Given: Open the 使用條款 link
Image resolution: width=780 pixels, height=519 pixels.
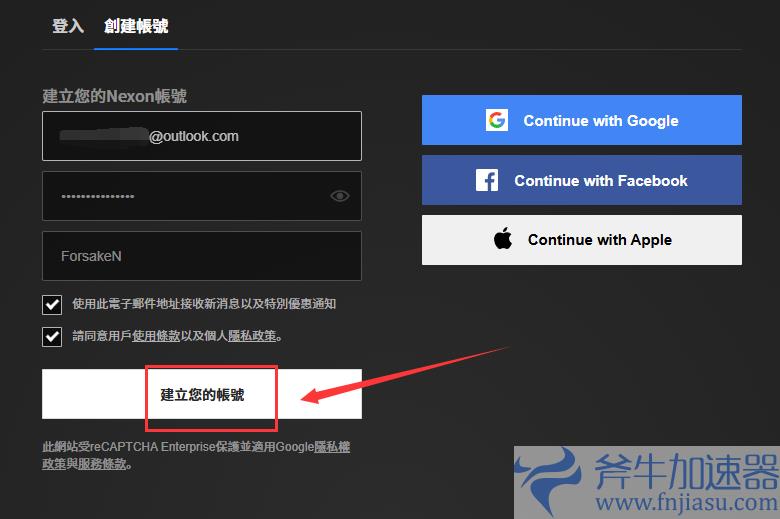Looking at the screenshot, I should tap(156, 336).
